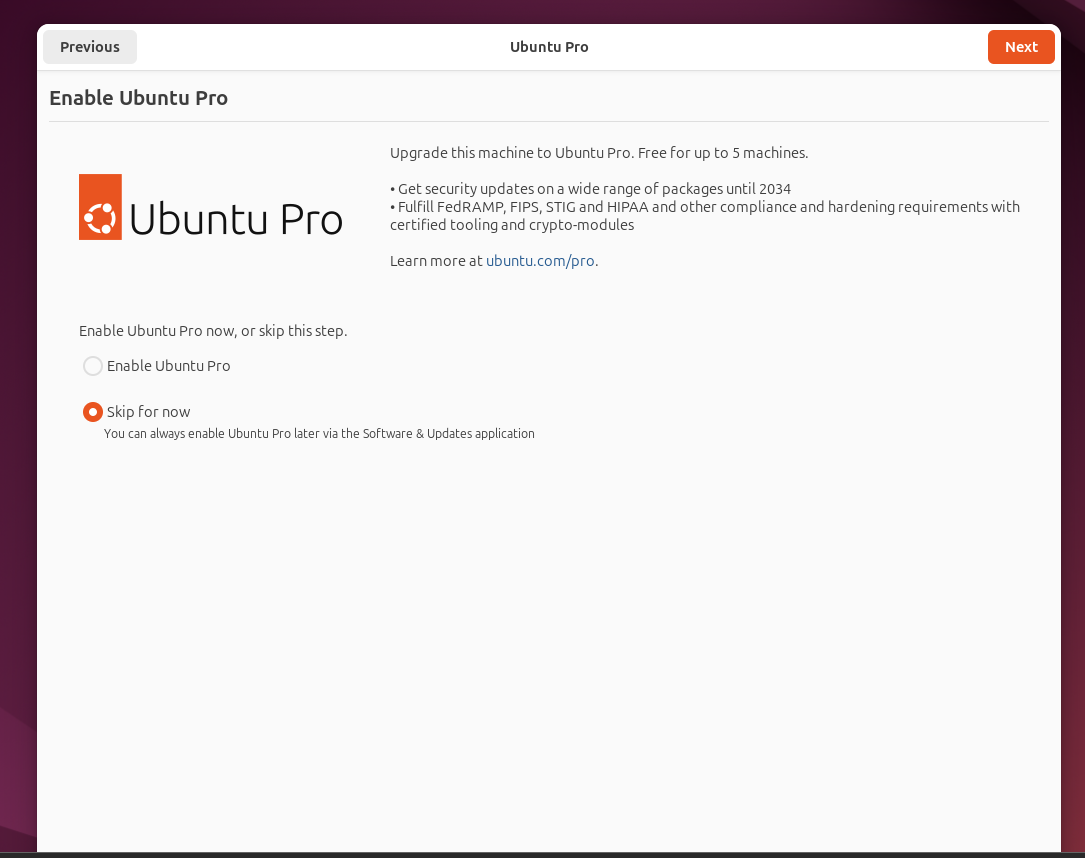1085x858 pixels.
Task: Click the FedRAMP, FIPS, STIG compliance bullet
Action: (704, 216)
